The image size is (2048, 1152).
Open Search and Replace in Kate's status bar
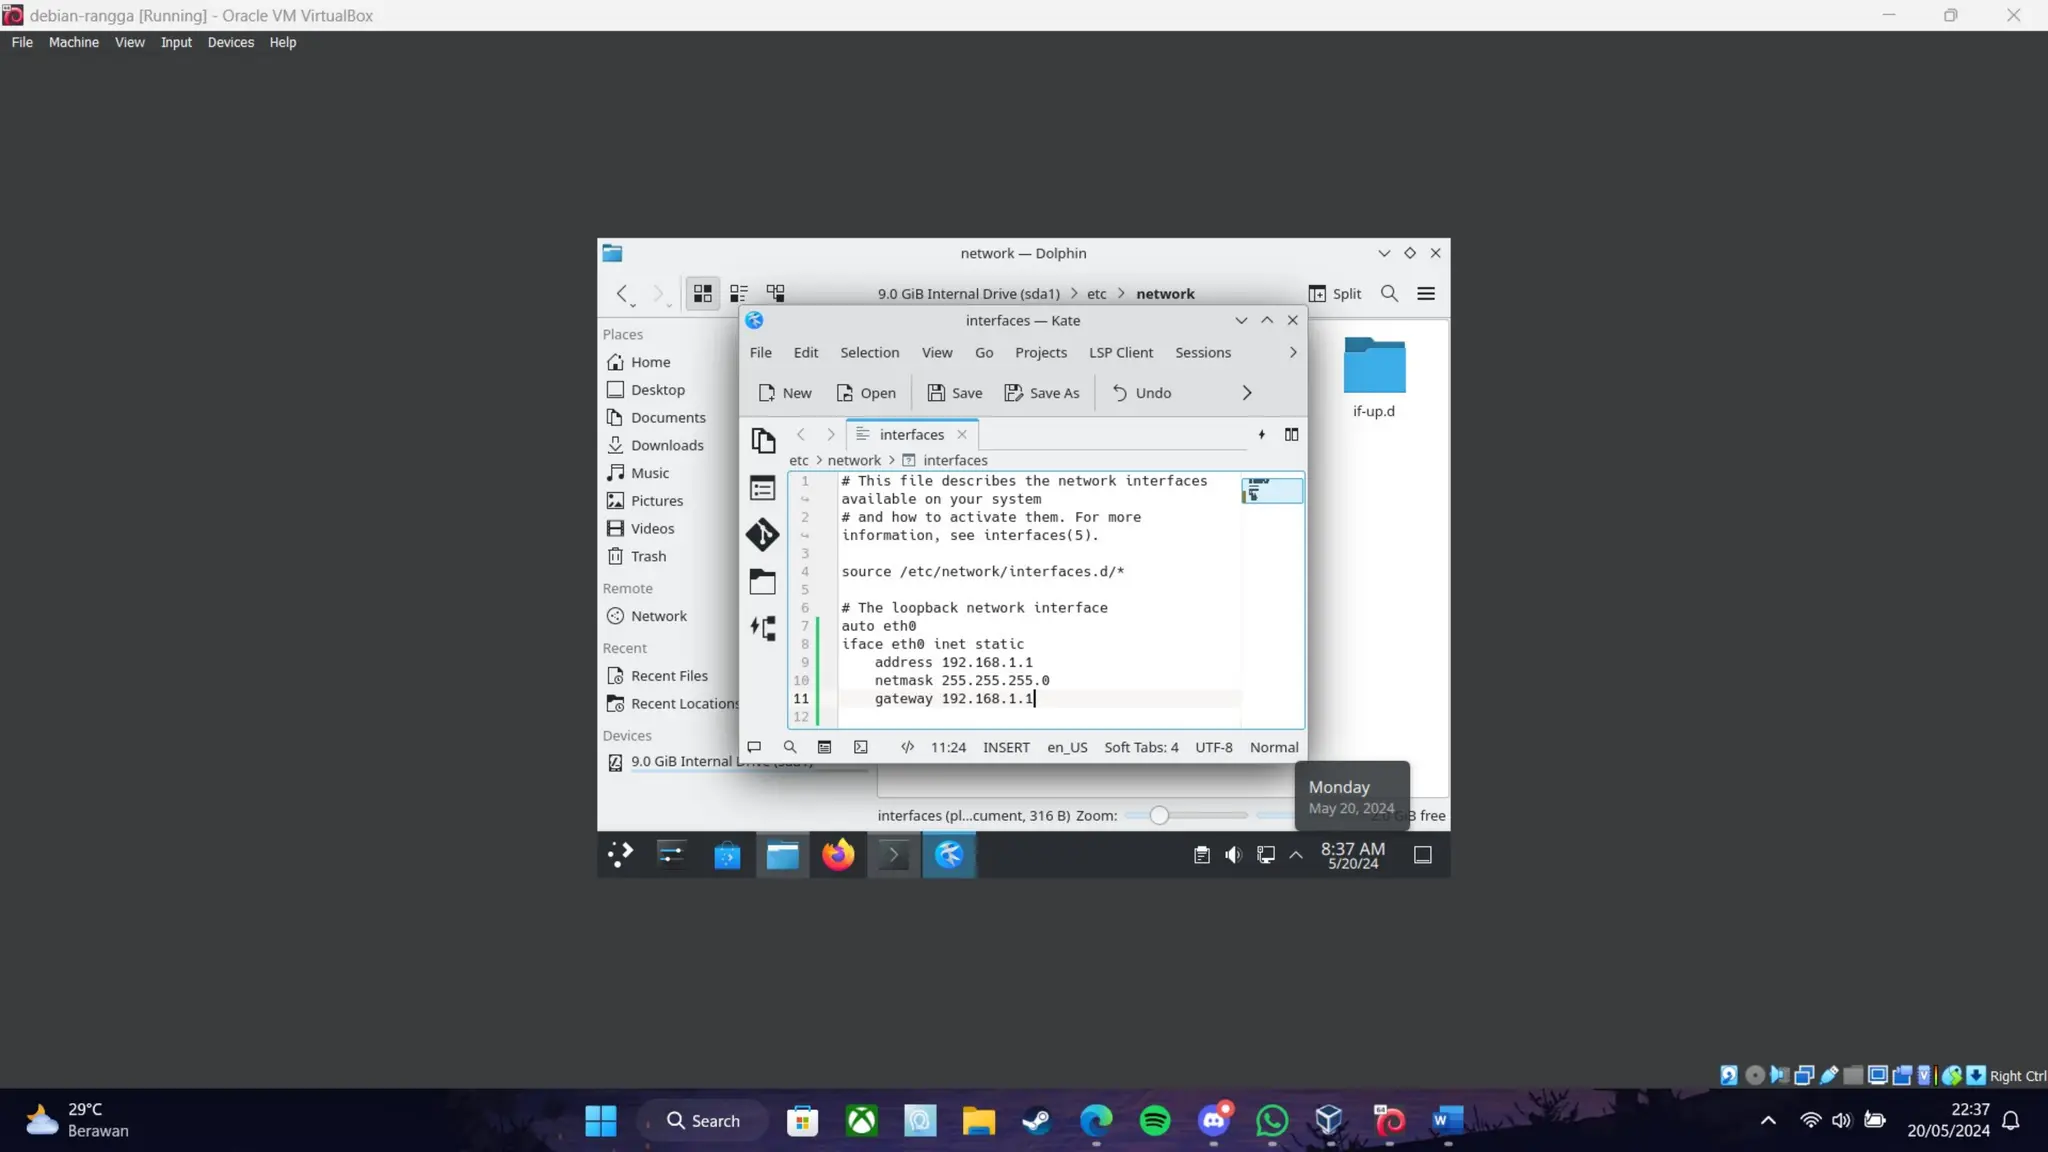click(790, 747)
